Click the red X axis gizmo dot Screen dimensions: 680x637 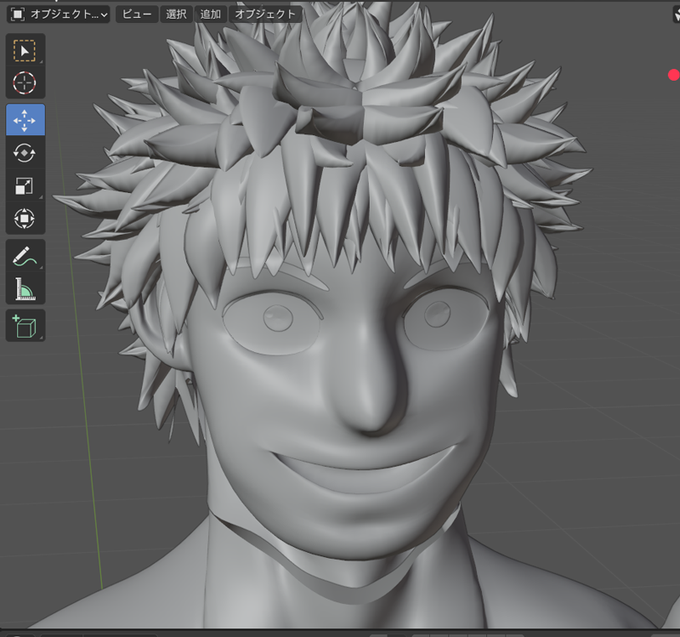pyautogui.click(x=673, y=75)
